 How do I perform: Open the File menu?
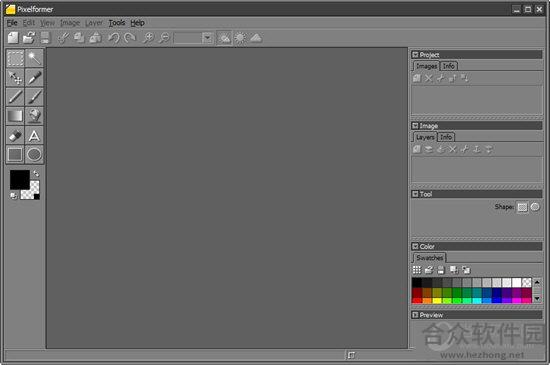[12, 23]
